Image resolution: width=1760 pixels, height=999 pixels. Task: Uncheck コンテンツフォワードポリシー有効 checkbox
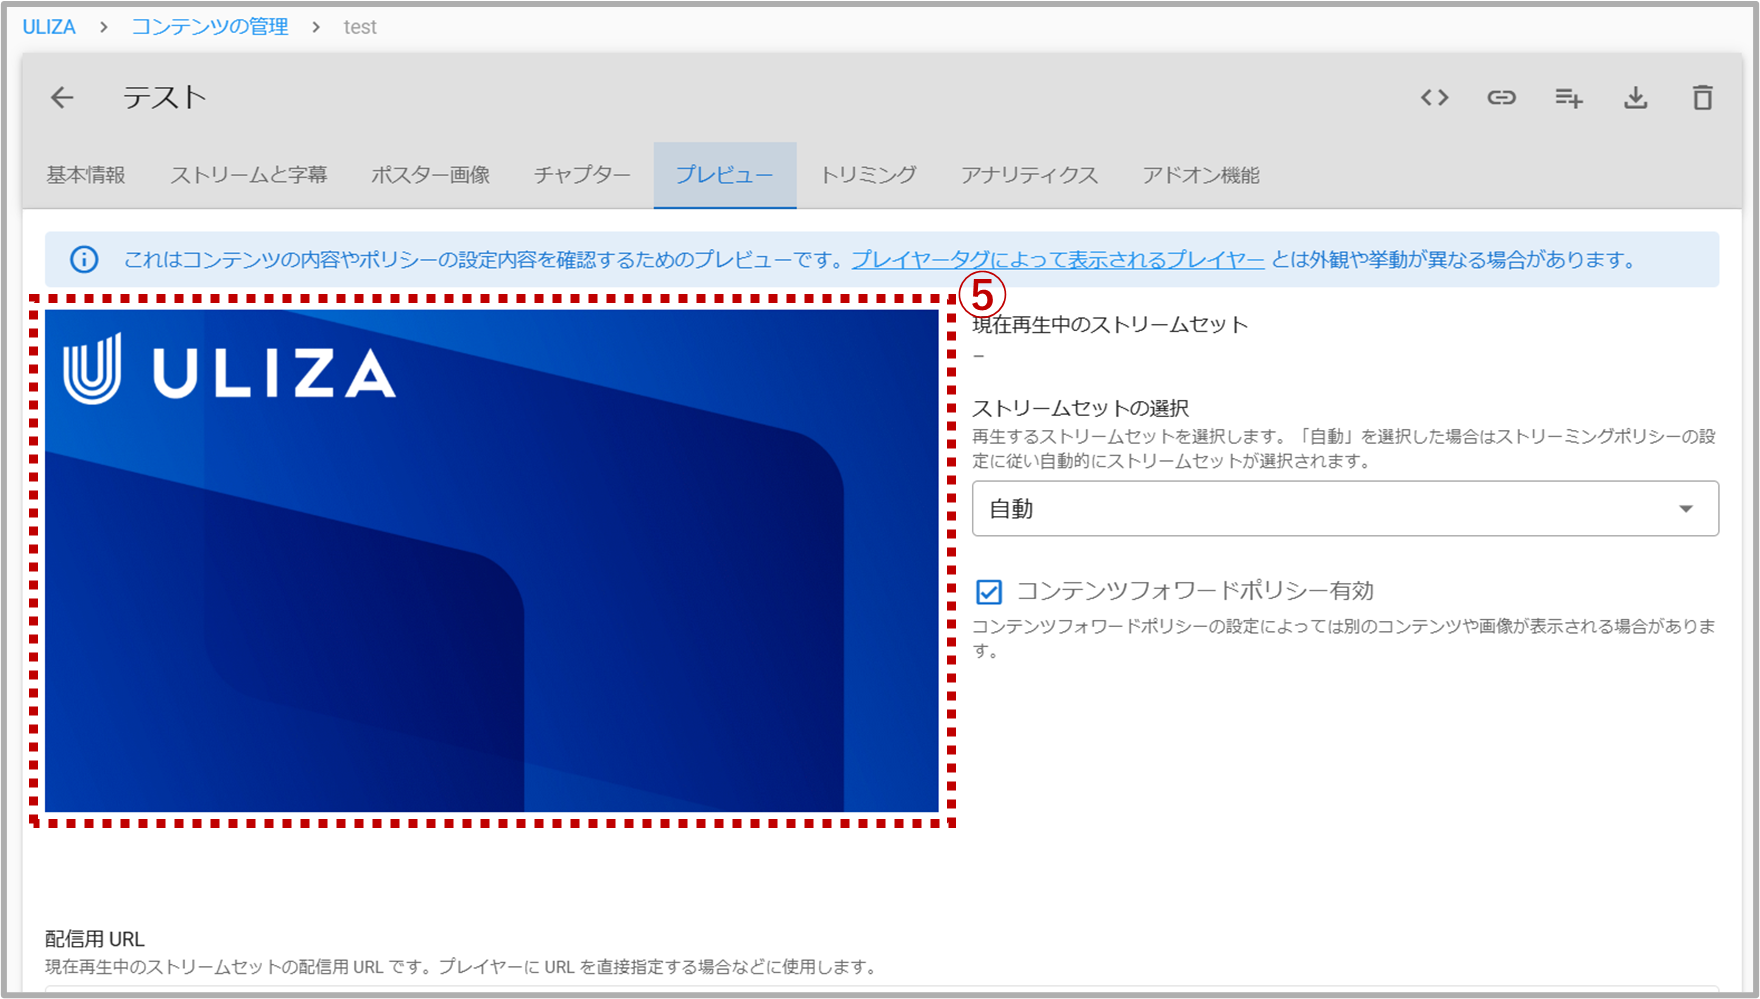click(x=989, y=592)
